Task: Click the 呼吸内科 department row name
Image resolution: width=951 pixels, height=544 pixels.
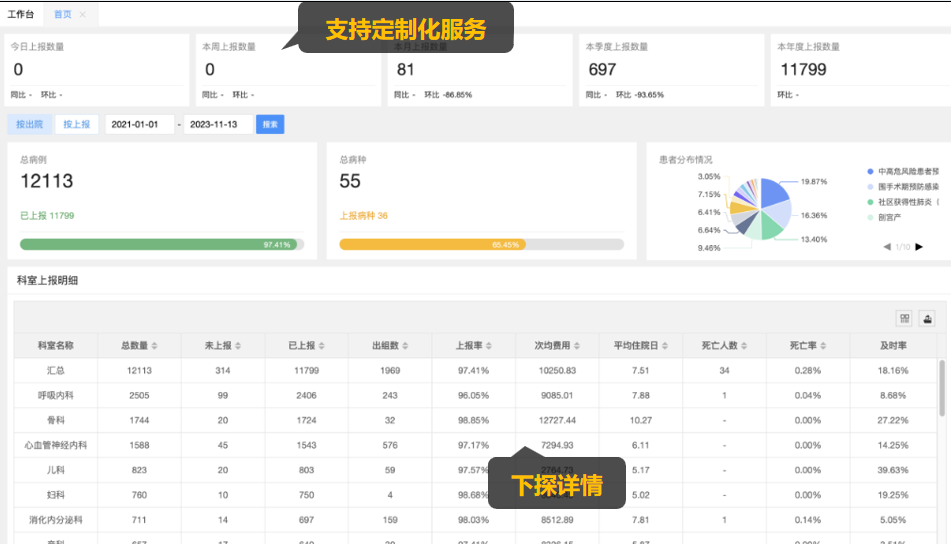Action: coord(55,395)
